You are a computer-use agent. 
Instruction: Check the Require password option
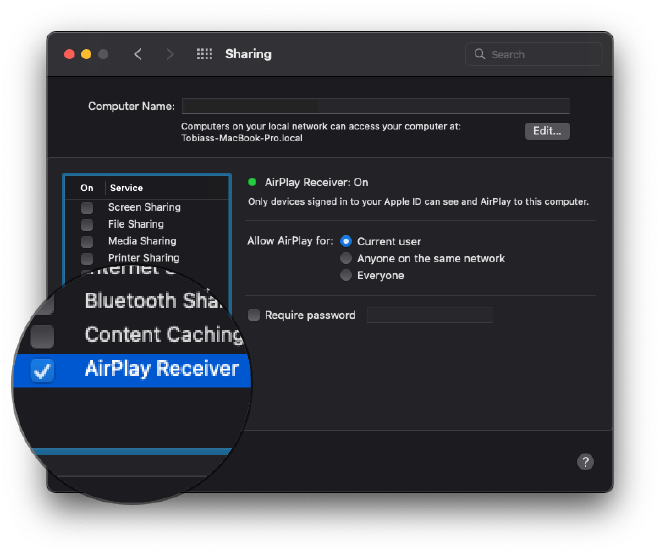pyautogui.click(x=253, y=315)
